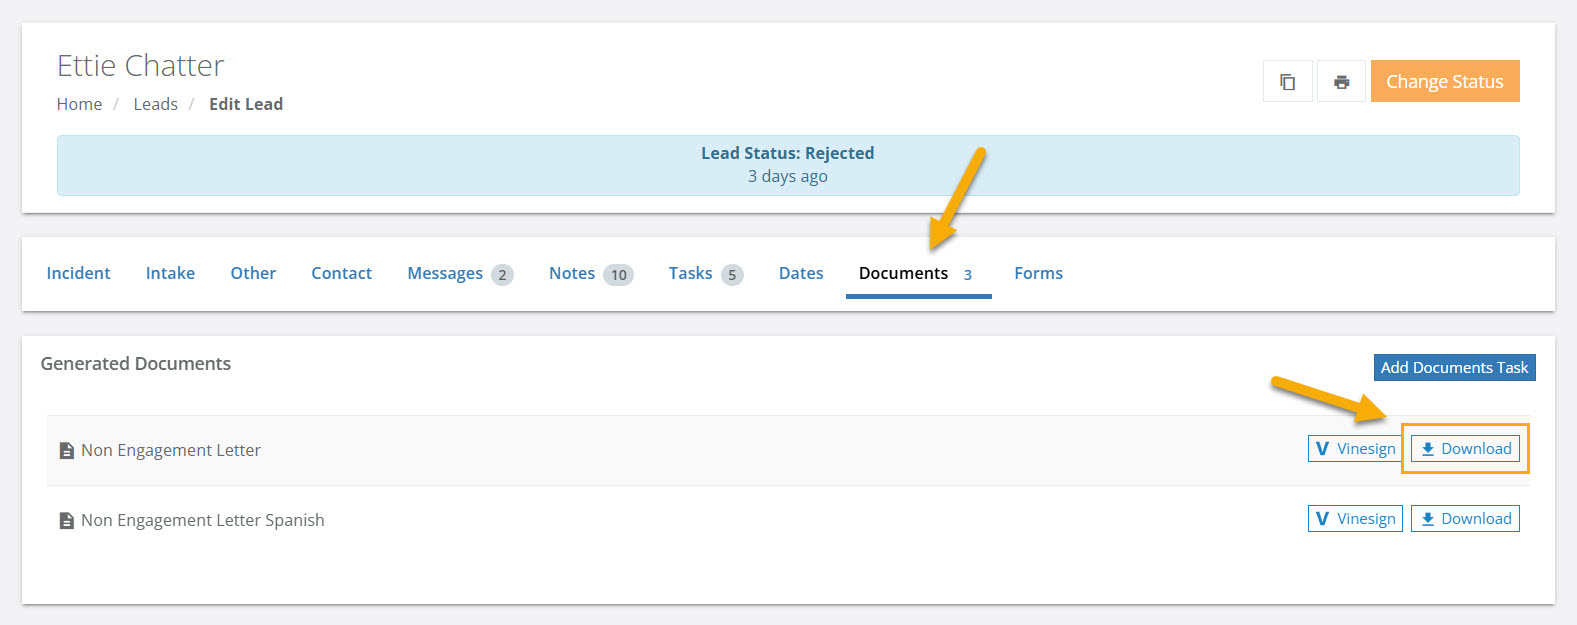Click the 3 days ago timestamp

[788, 176]
